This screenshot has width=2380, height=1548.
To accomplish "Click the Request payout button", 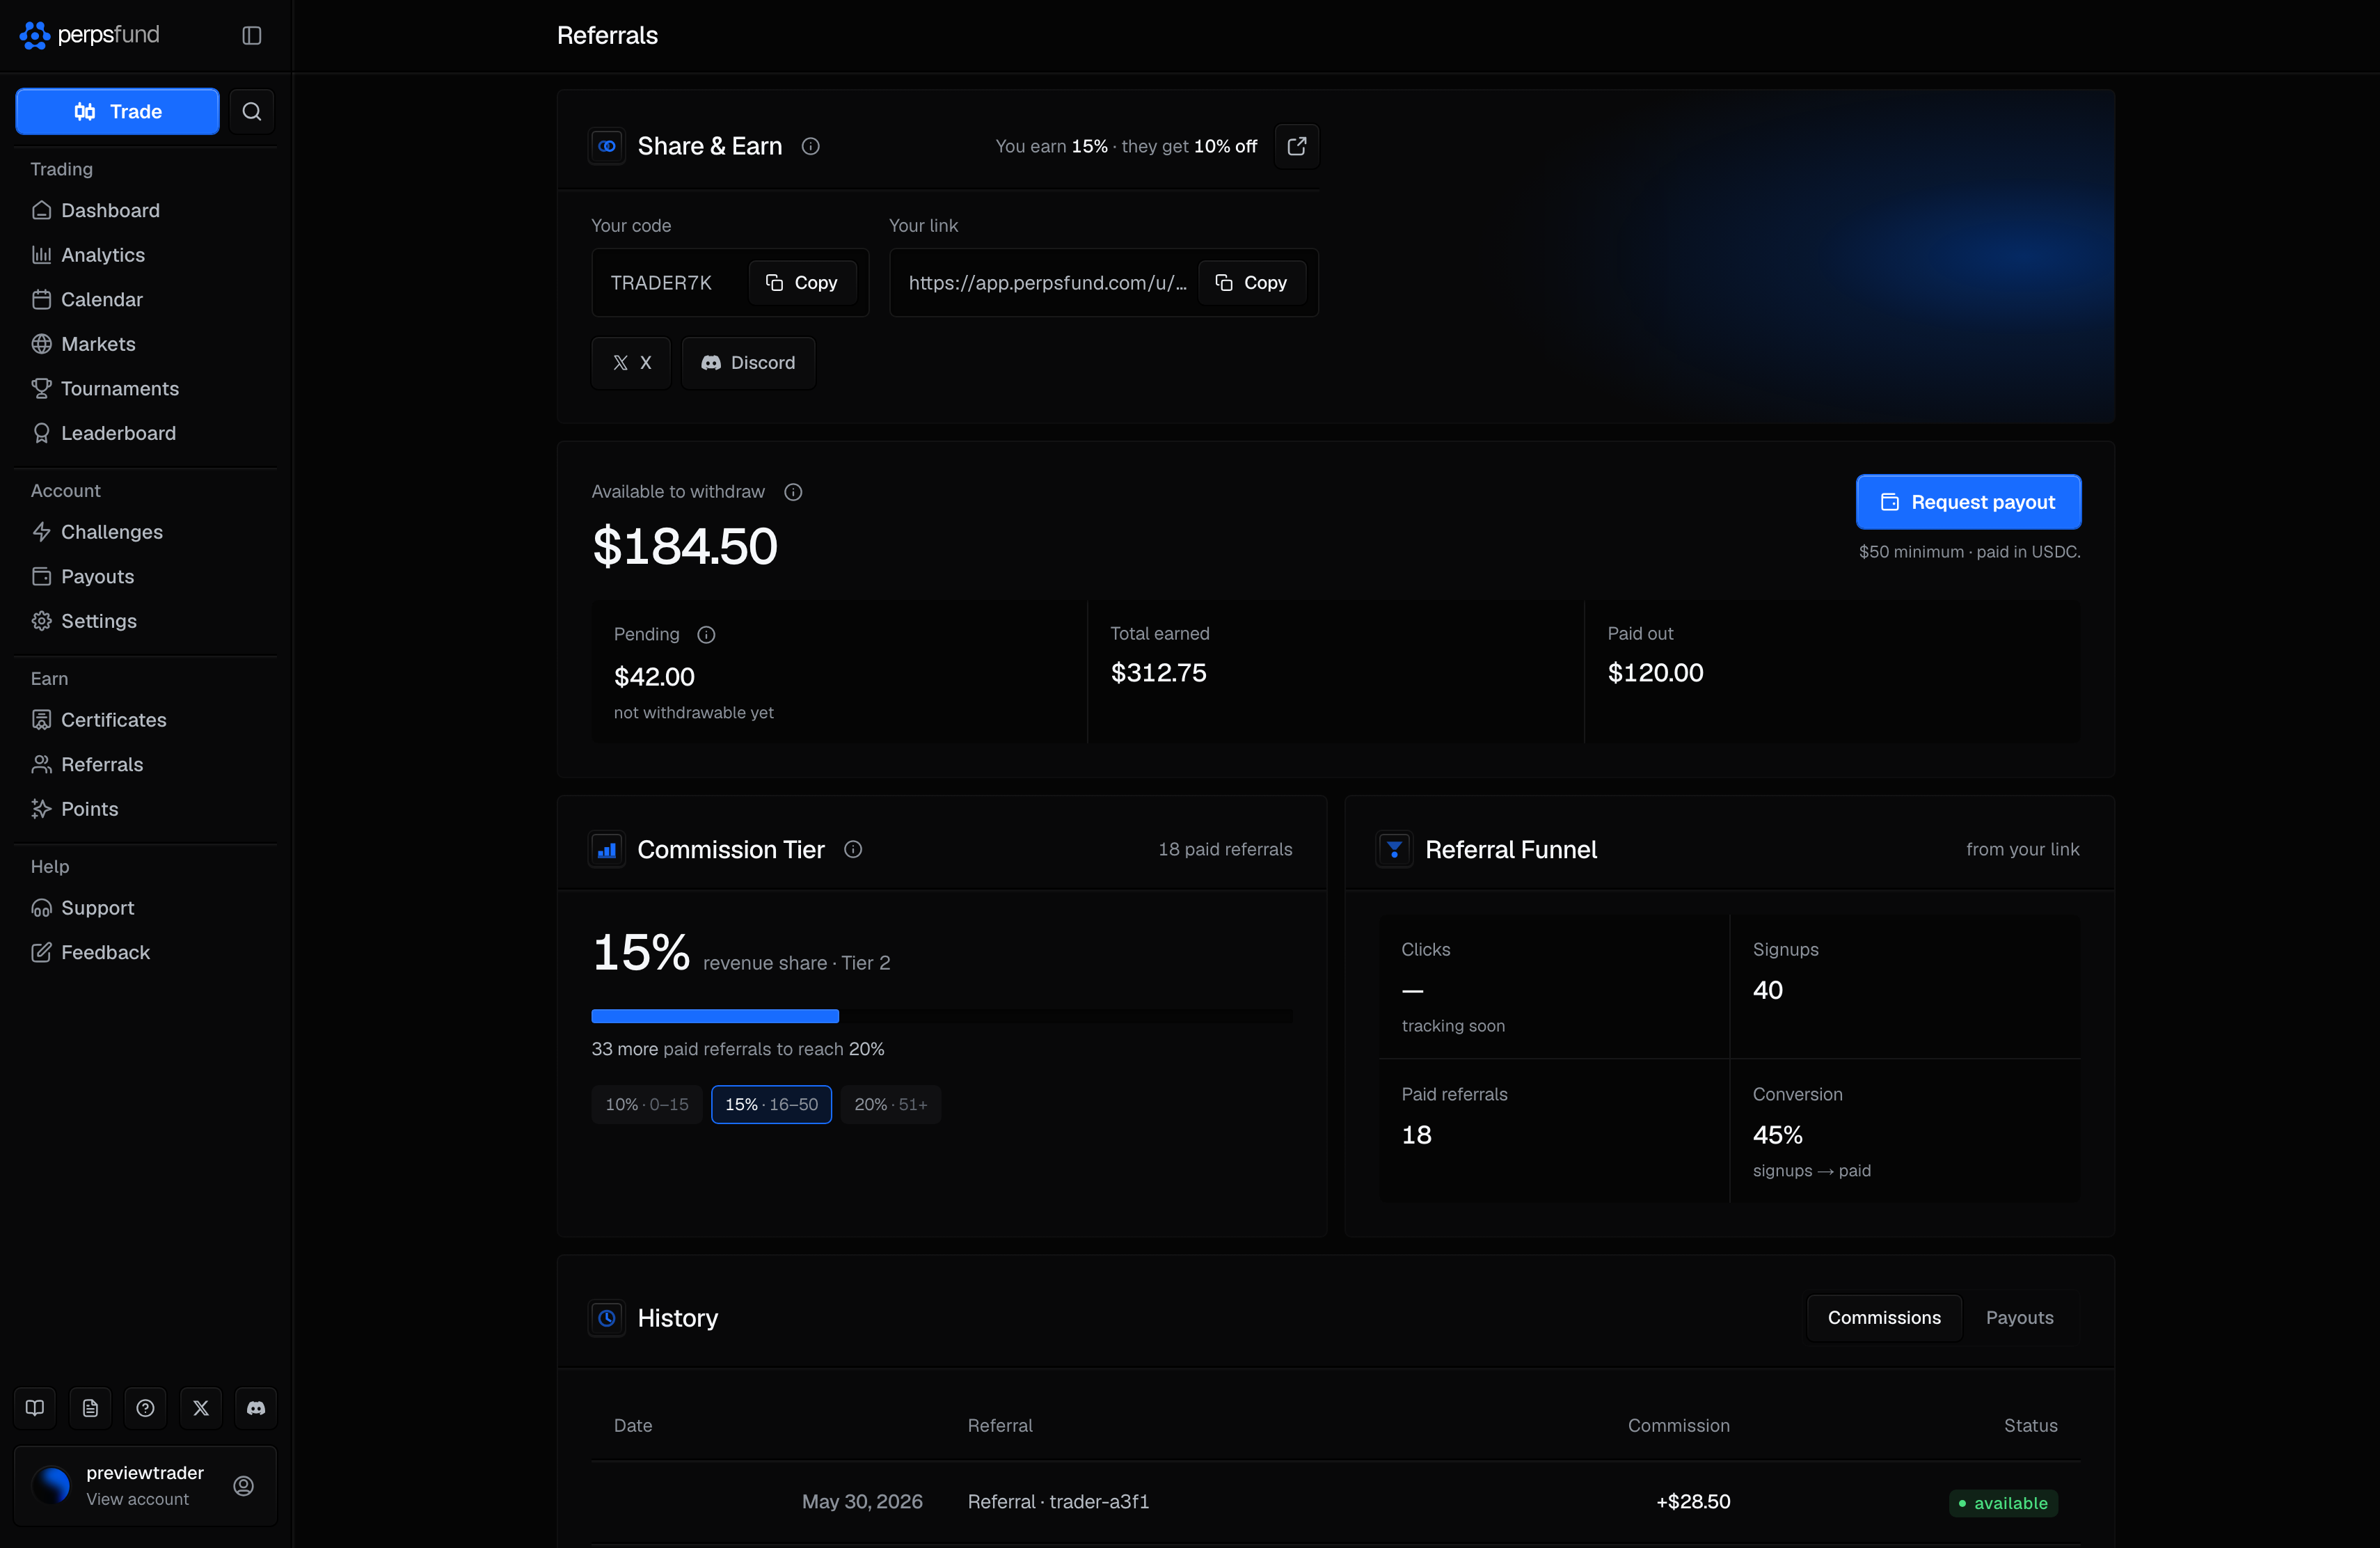I will coord(1968,502).
